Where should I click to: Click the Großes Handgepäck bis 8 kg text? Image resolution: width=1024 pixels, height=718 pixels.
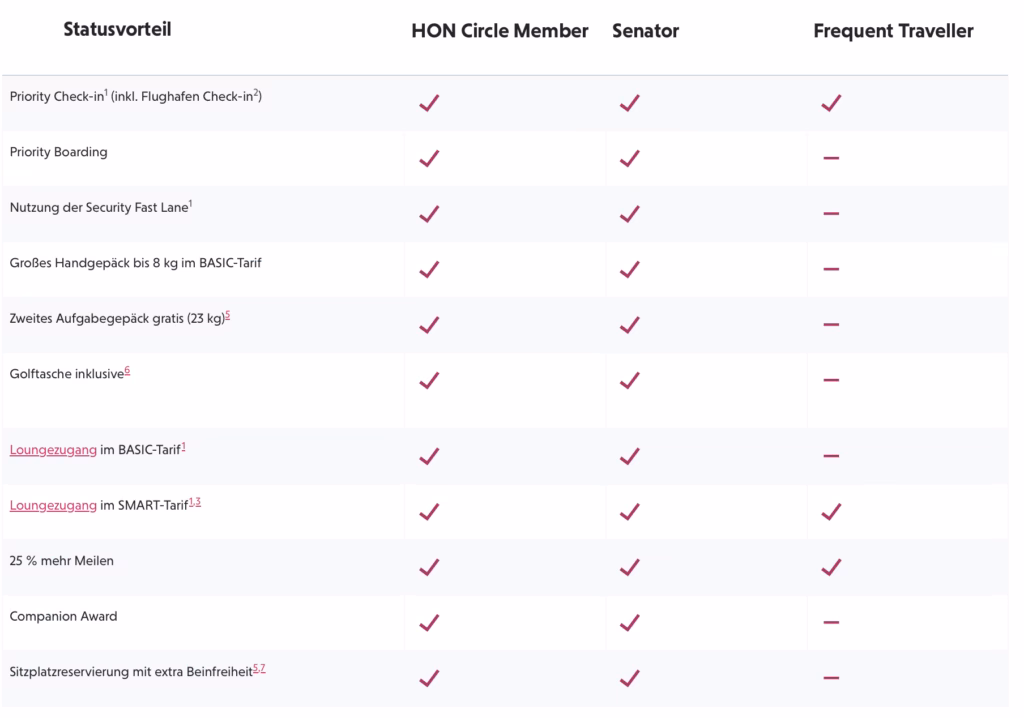pyautogui.click(x=135, y=264)
